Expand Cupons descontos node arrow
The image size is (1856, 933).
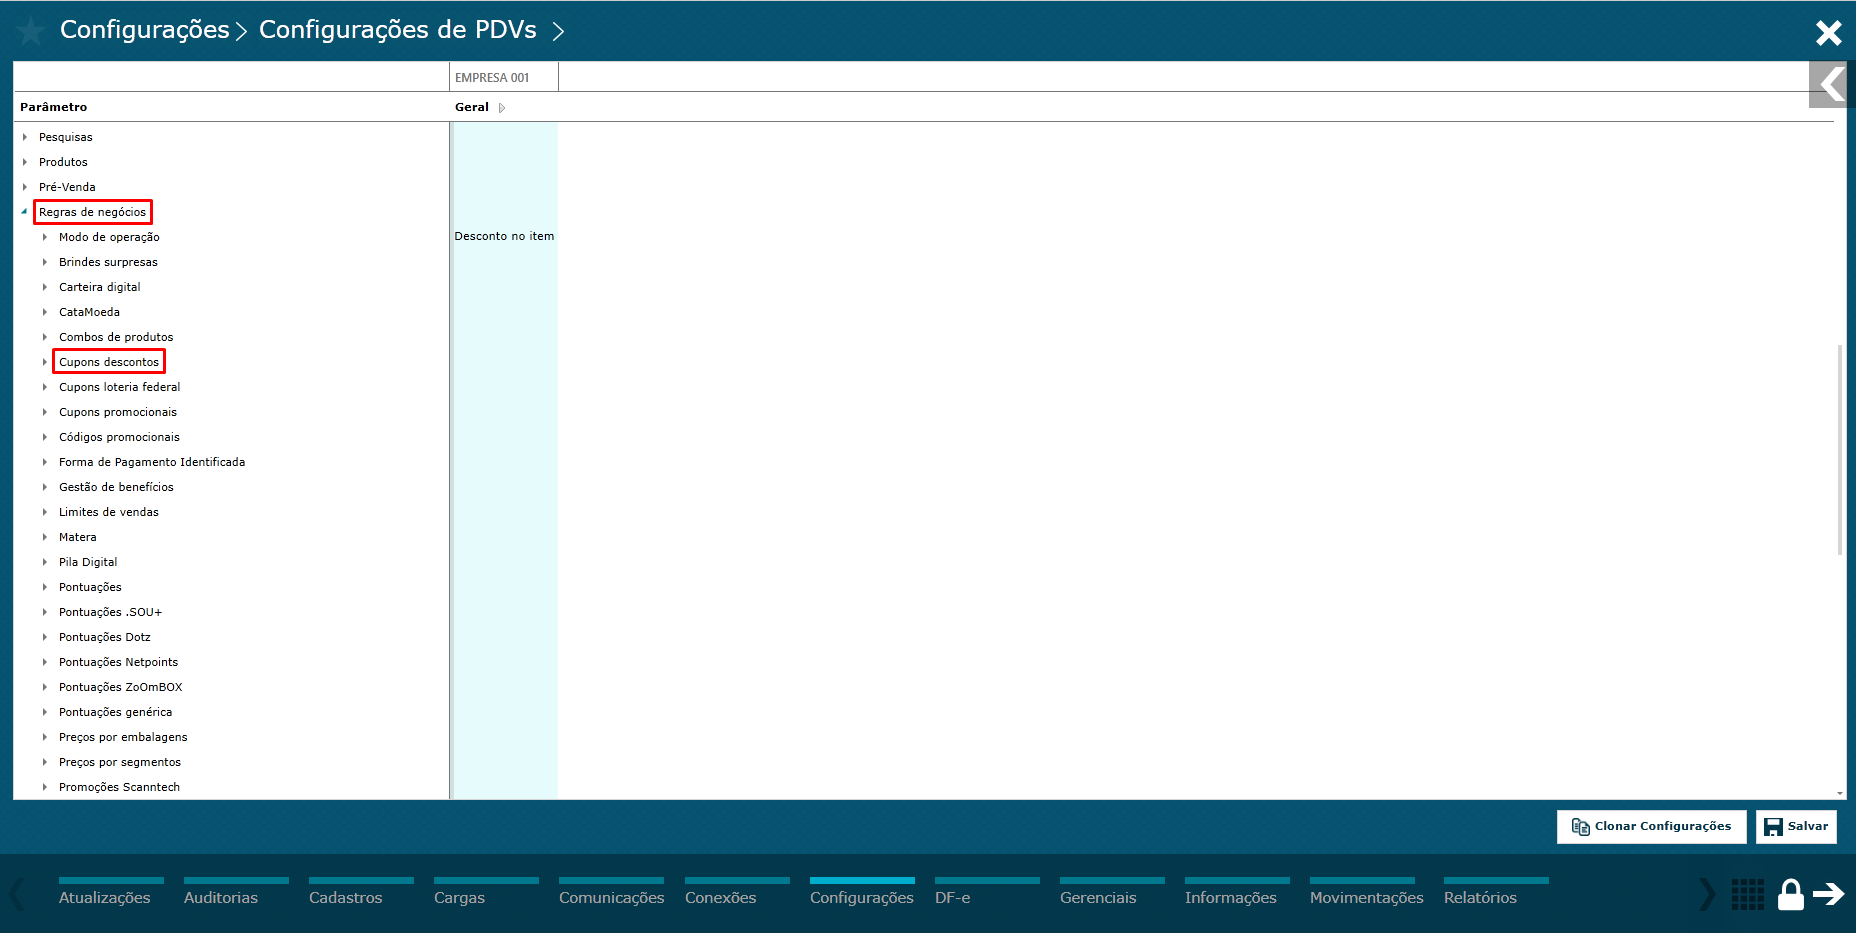tap(45, 362)
